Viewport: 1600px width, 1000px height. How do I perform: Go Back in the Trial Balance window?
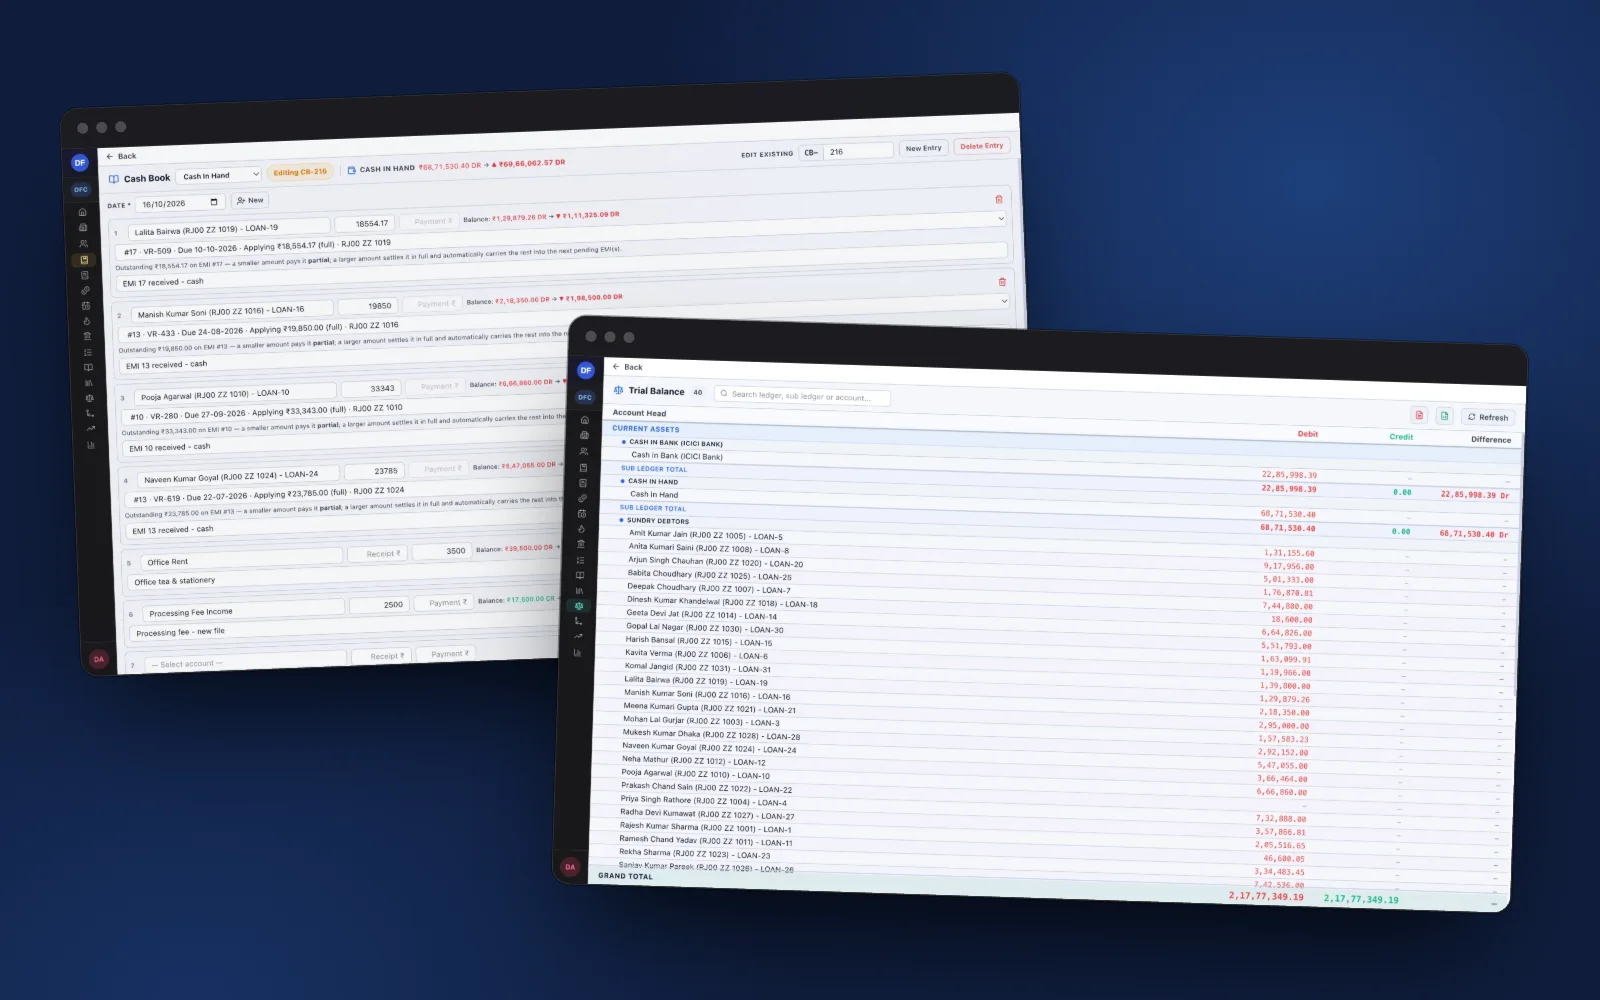627,367
